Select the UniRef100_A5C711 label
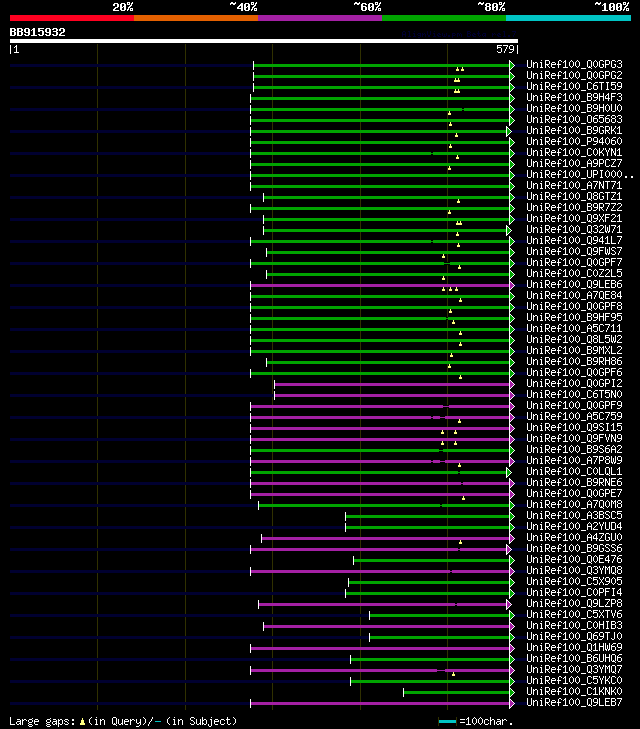 pos(574,329)
